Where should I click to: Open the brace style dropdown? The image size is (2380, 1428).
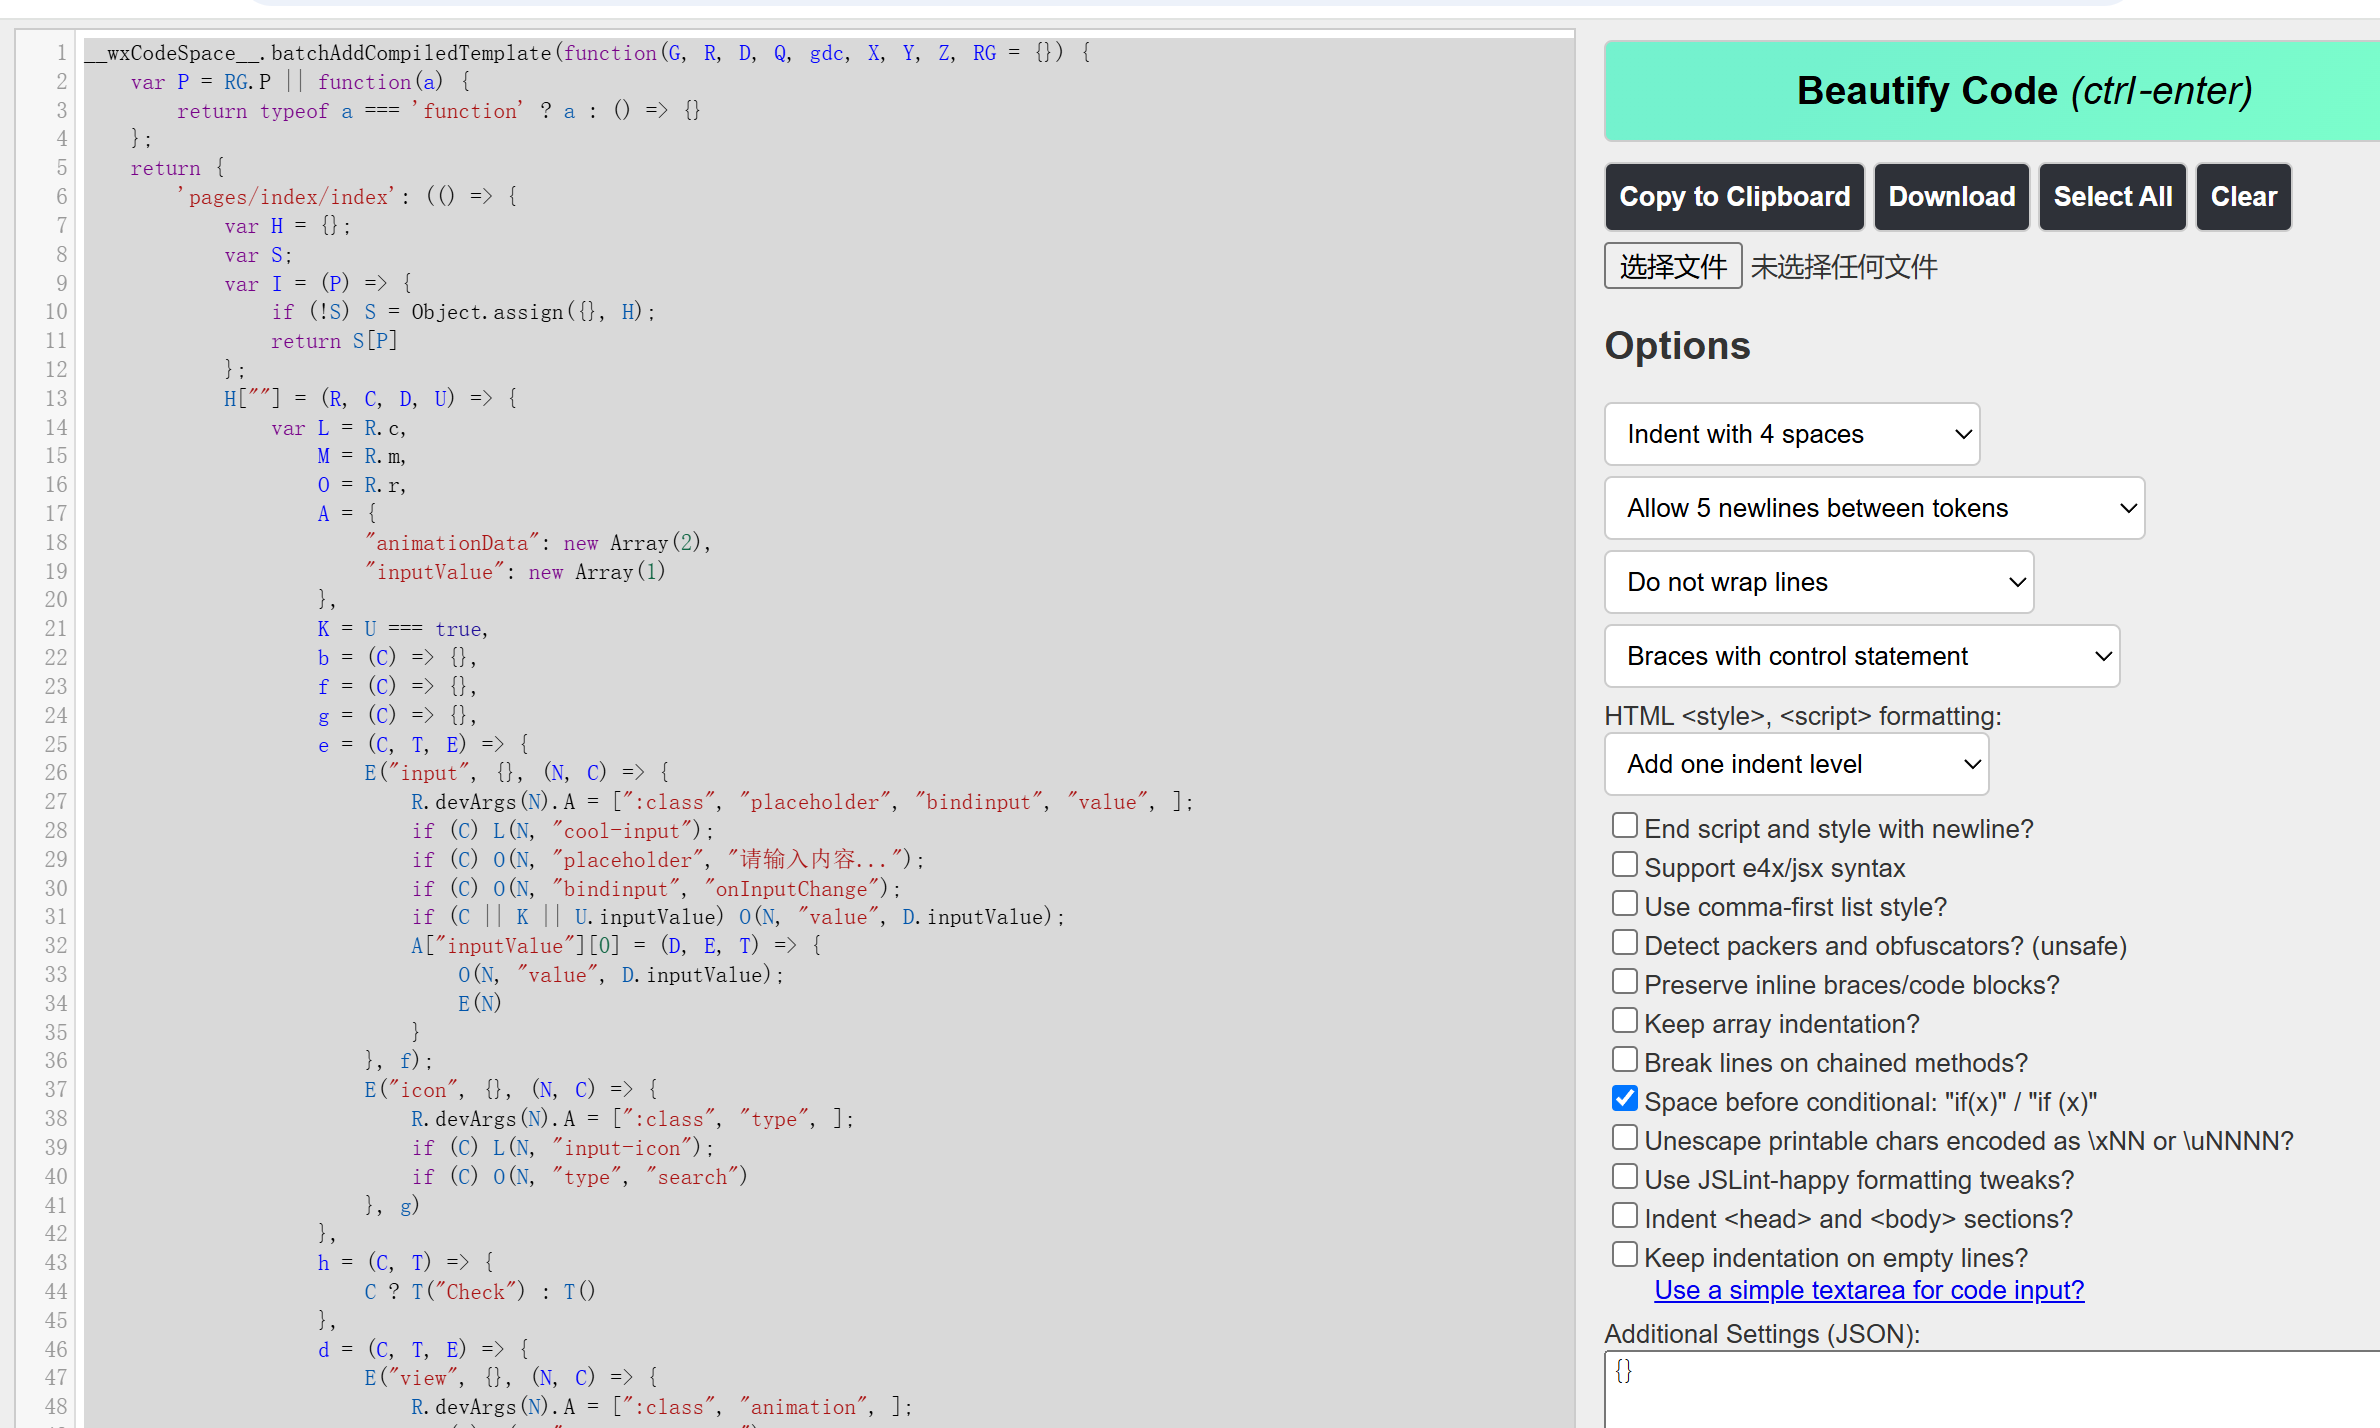[1861, 656]
